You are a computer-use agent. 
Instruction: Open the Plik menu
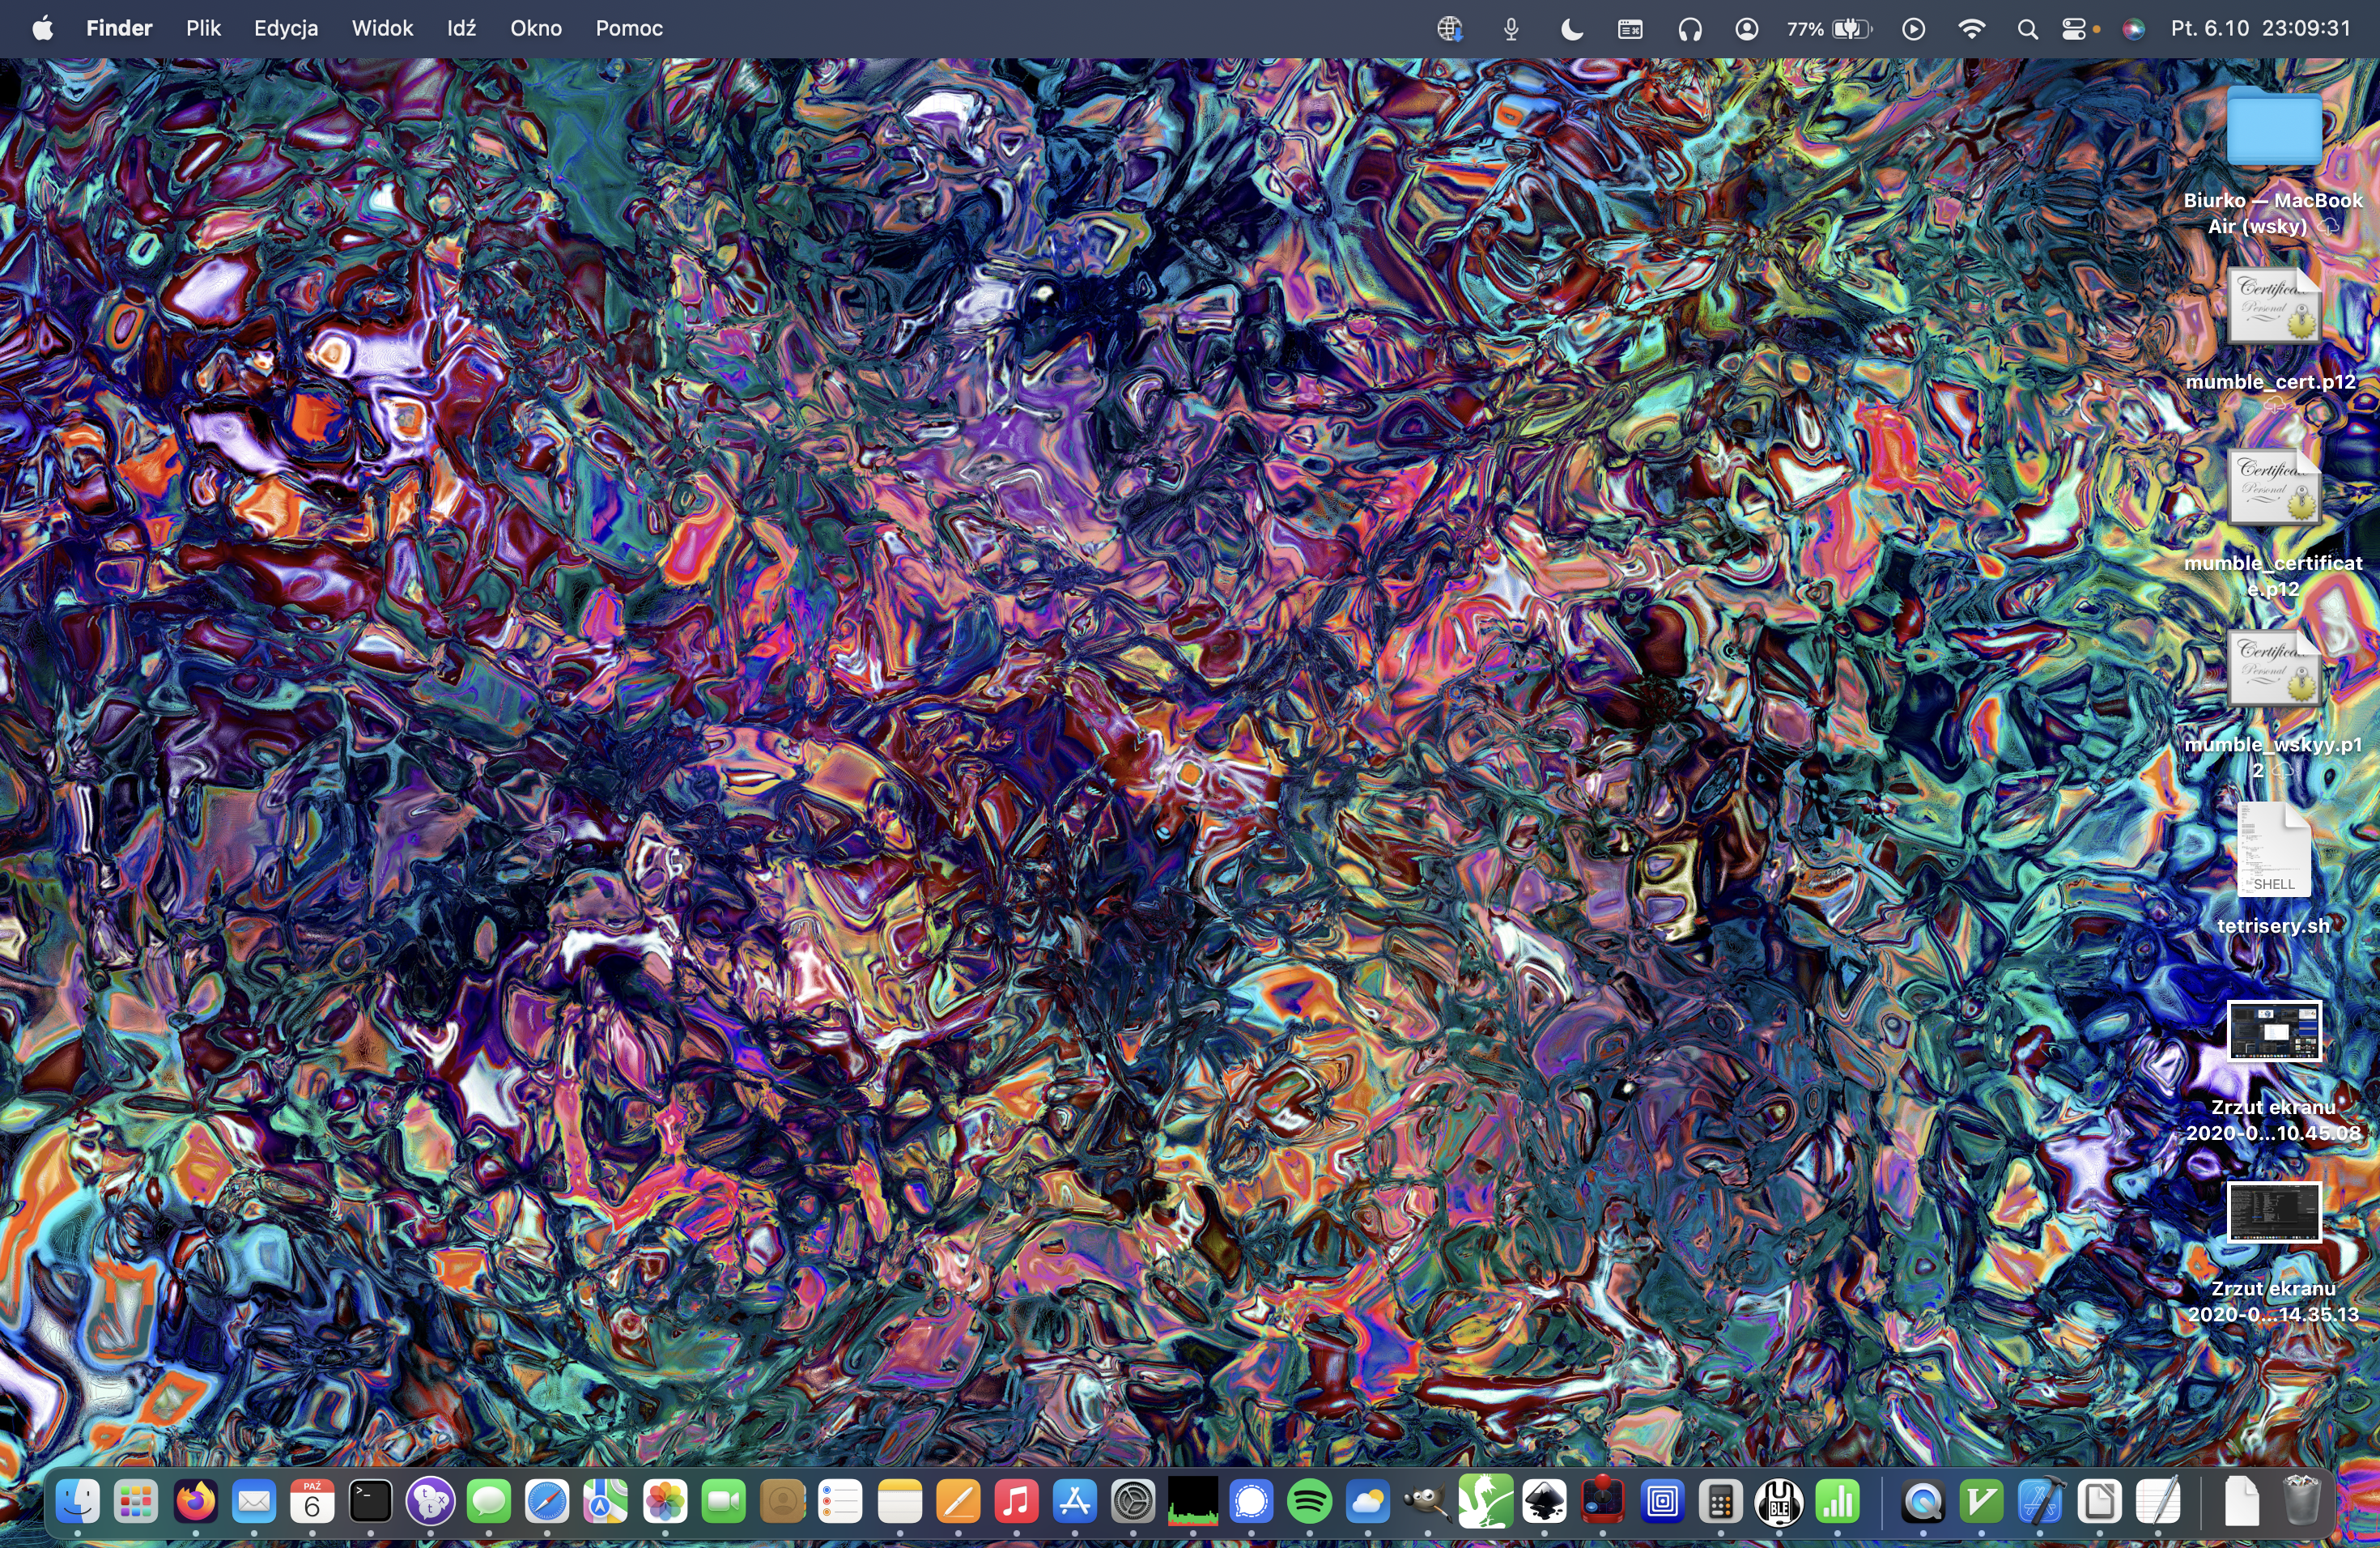203,29
